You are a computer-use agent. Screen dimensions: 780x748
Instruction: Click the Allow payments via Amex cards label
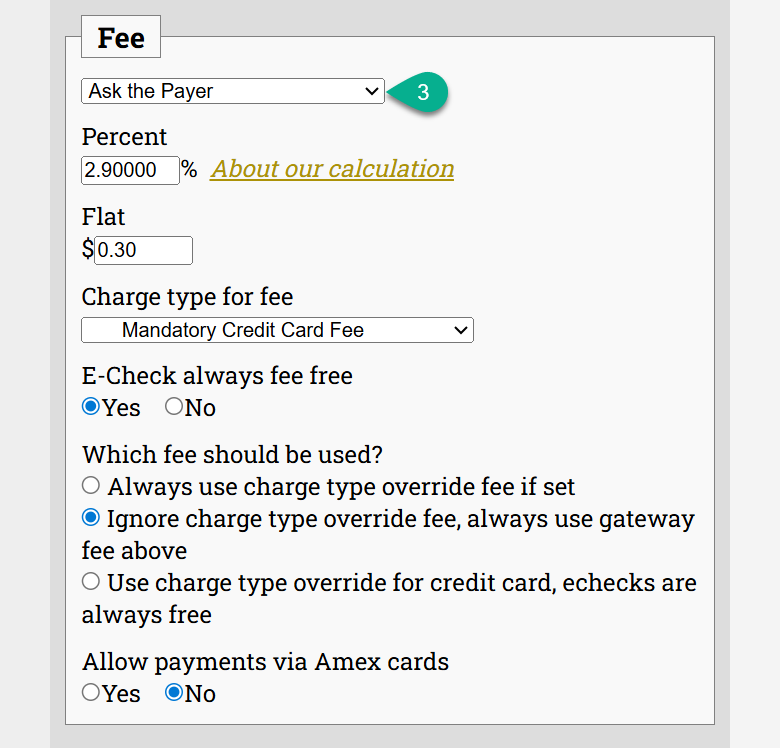click(265, 661)
